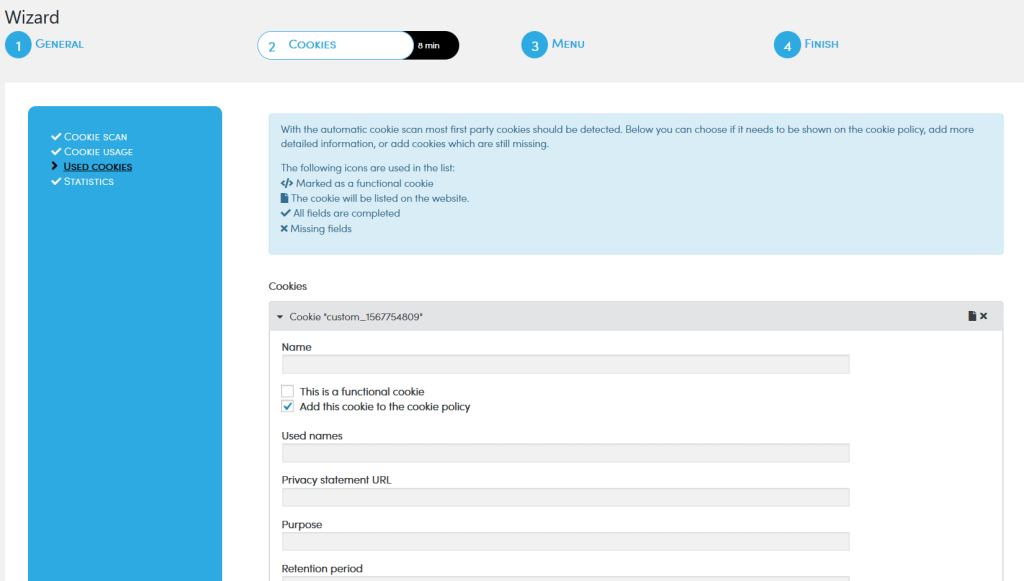This screenshot has width=1024, height=581.
Task: Open the Statistics section
Action: point(89,181)
